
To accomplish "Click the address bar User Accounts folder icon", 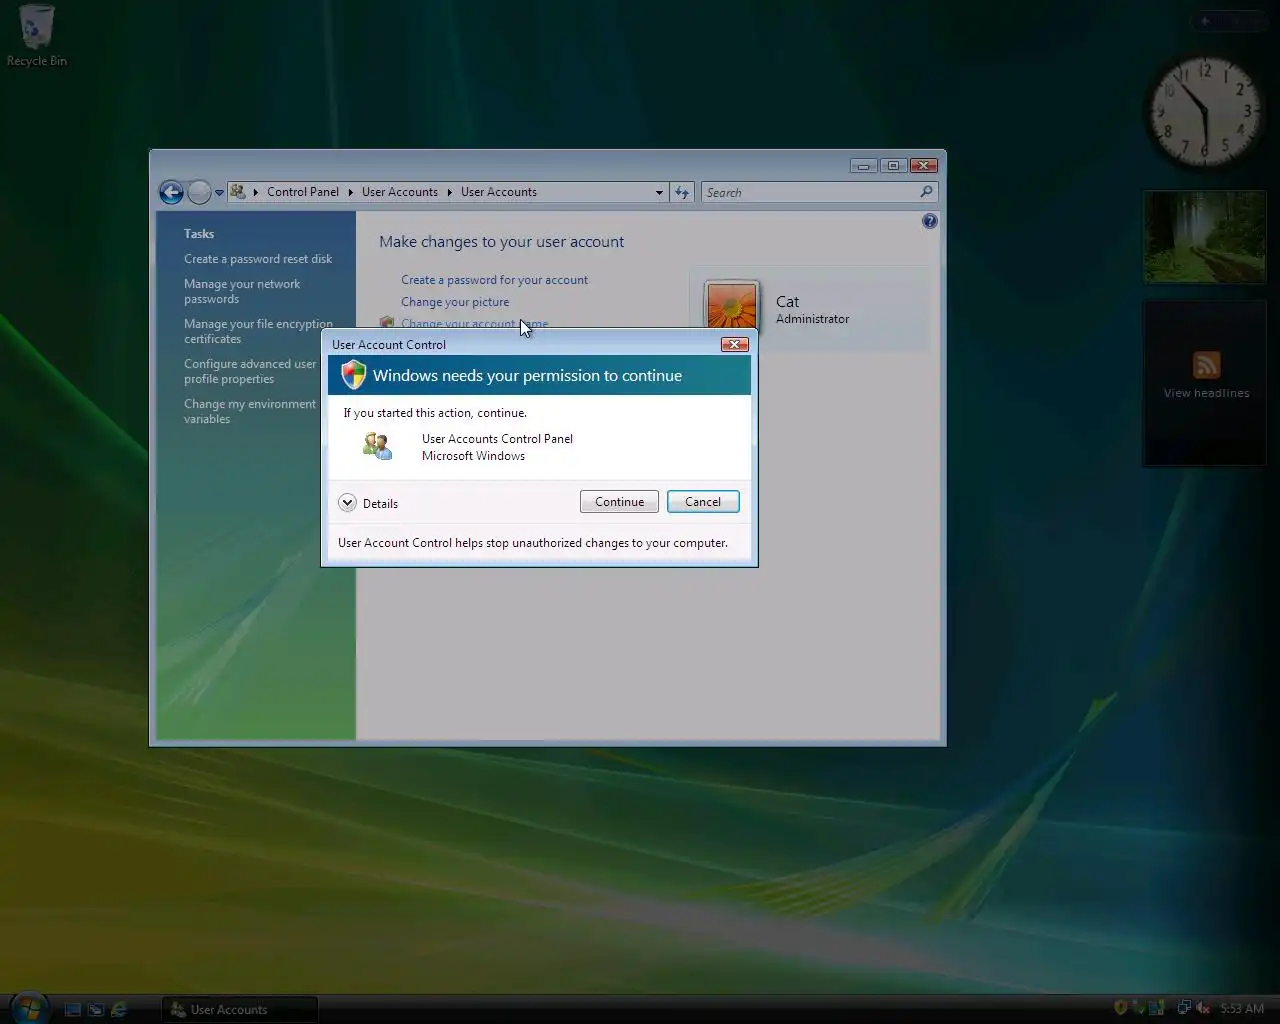I will point(238,191).
